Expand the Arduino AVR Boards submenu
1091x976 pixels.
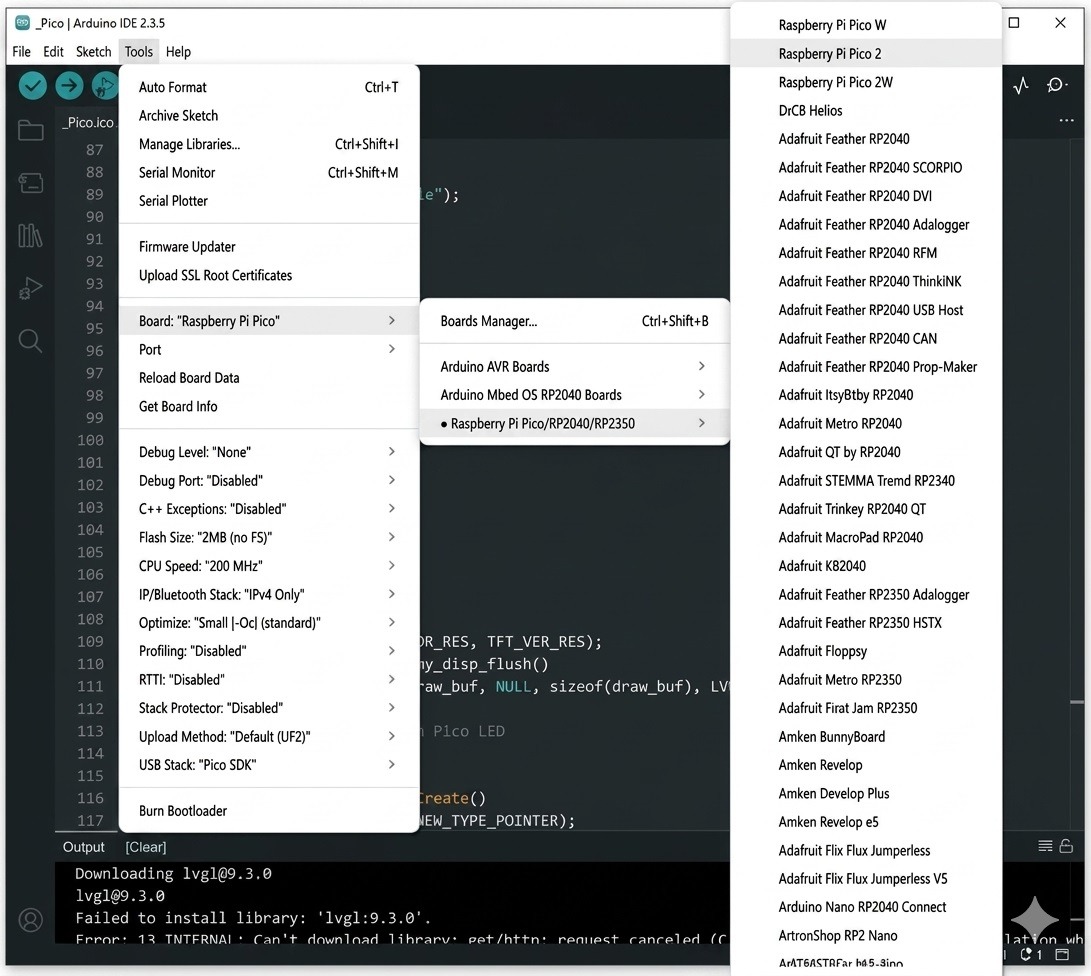(x=575, y=367)
